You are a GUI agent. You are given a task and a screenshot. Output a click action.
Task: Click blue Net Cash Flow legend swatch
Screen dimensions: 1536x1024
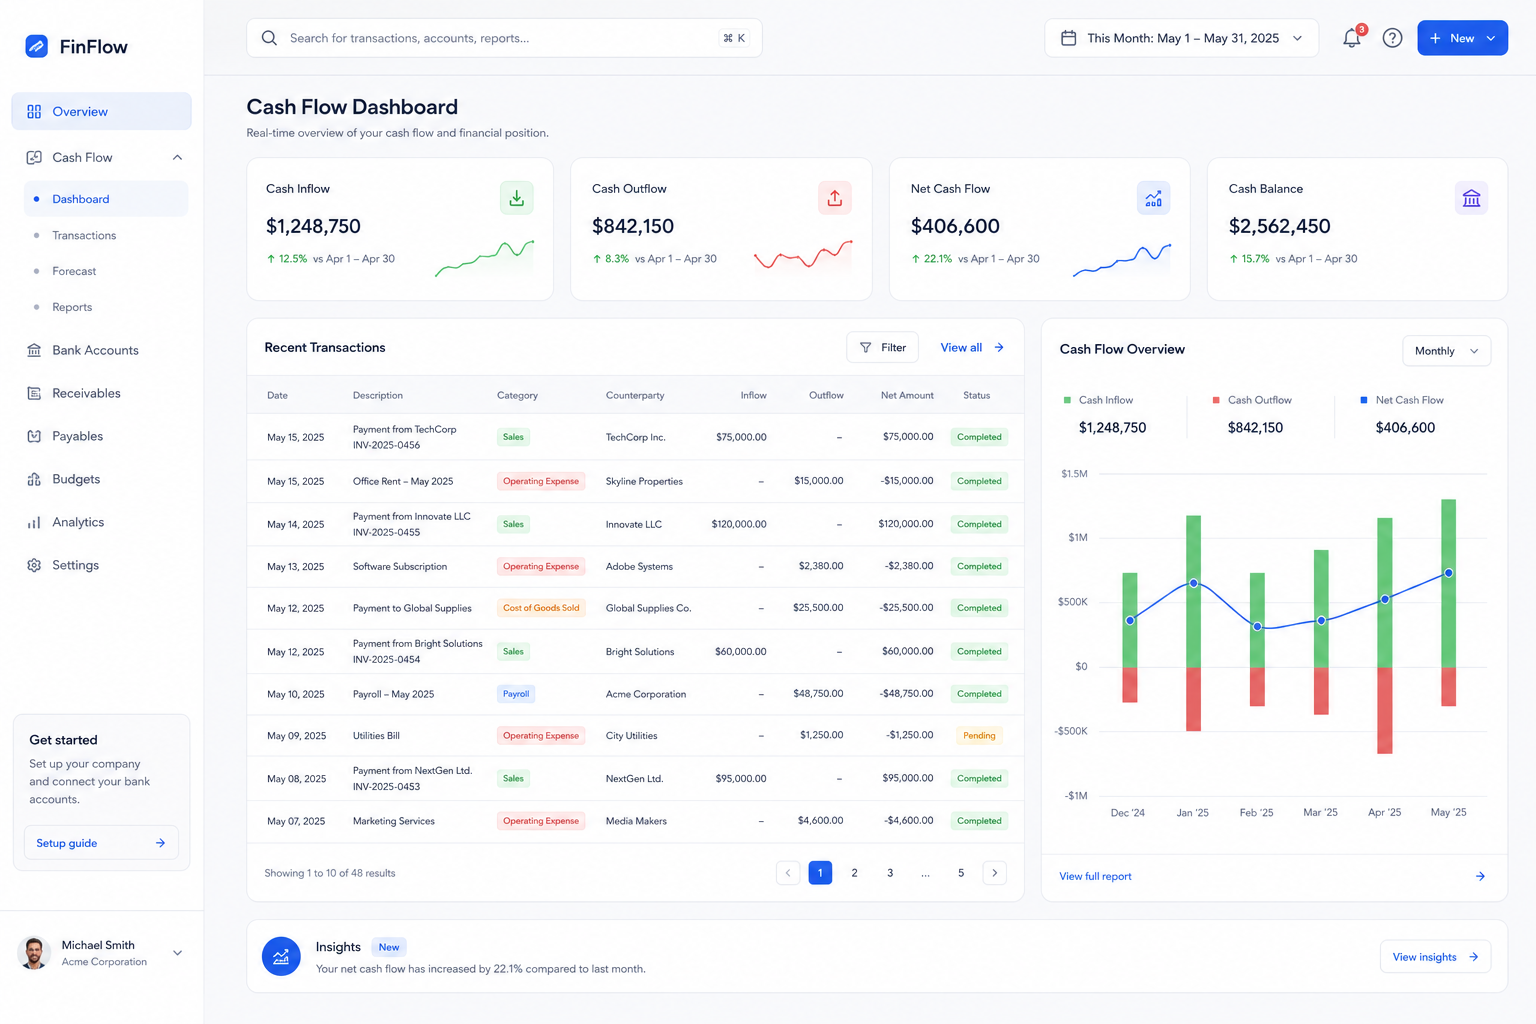(1364, 400)
